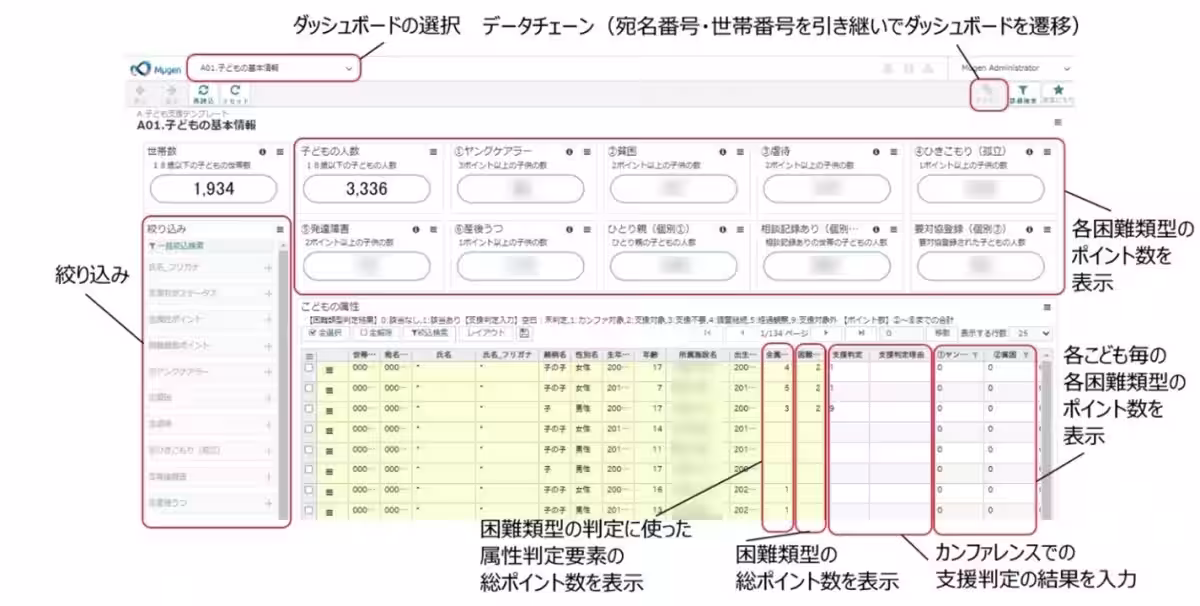1200x606 pixels.
Task: Expand the ④ひきこもり filter in 絞り込み
Action: pos(268,452)
